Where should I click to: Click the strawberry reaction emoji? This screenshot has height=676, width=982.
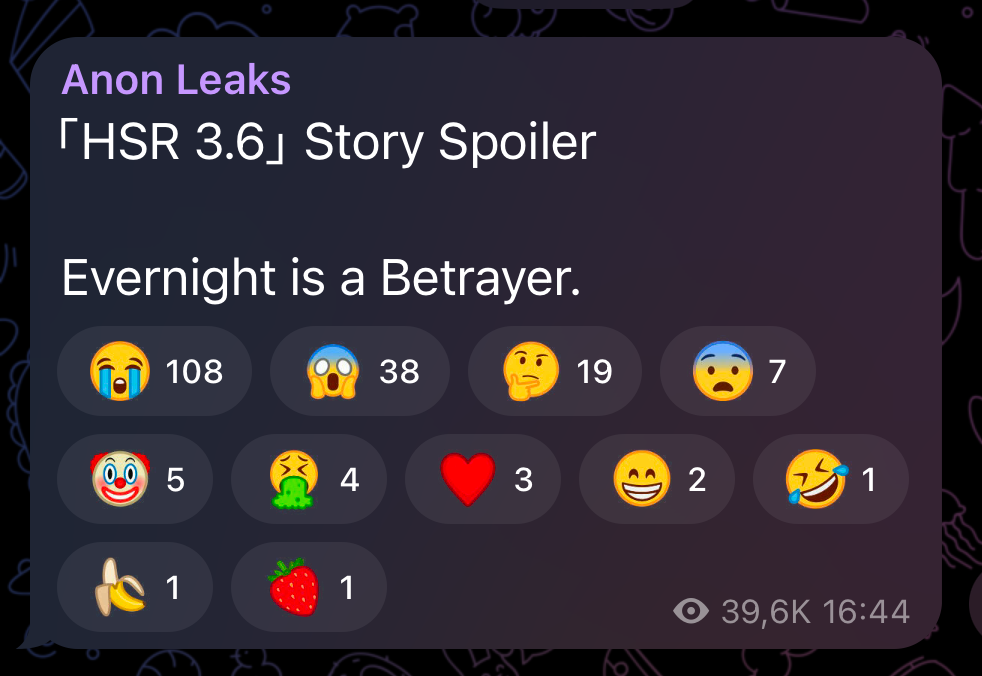tap(294, 587)
